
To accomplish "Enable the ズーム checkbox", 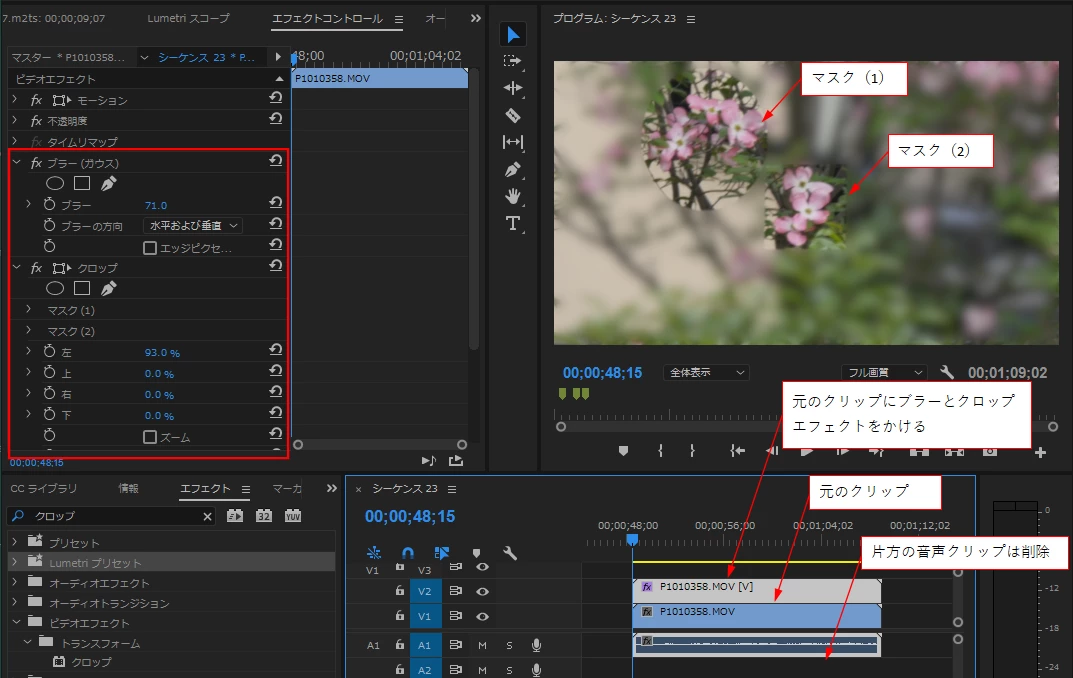I will pos(150,436).
